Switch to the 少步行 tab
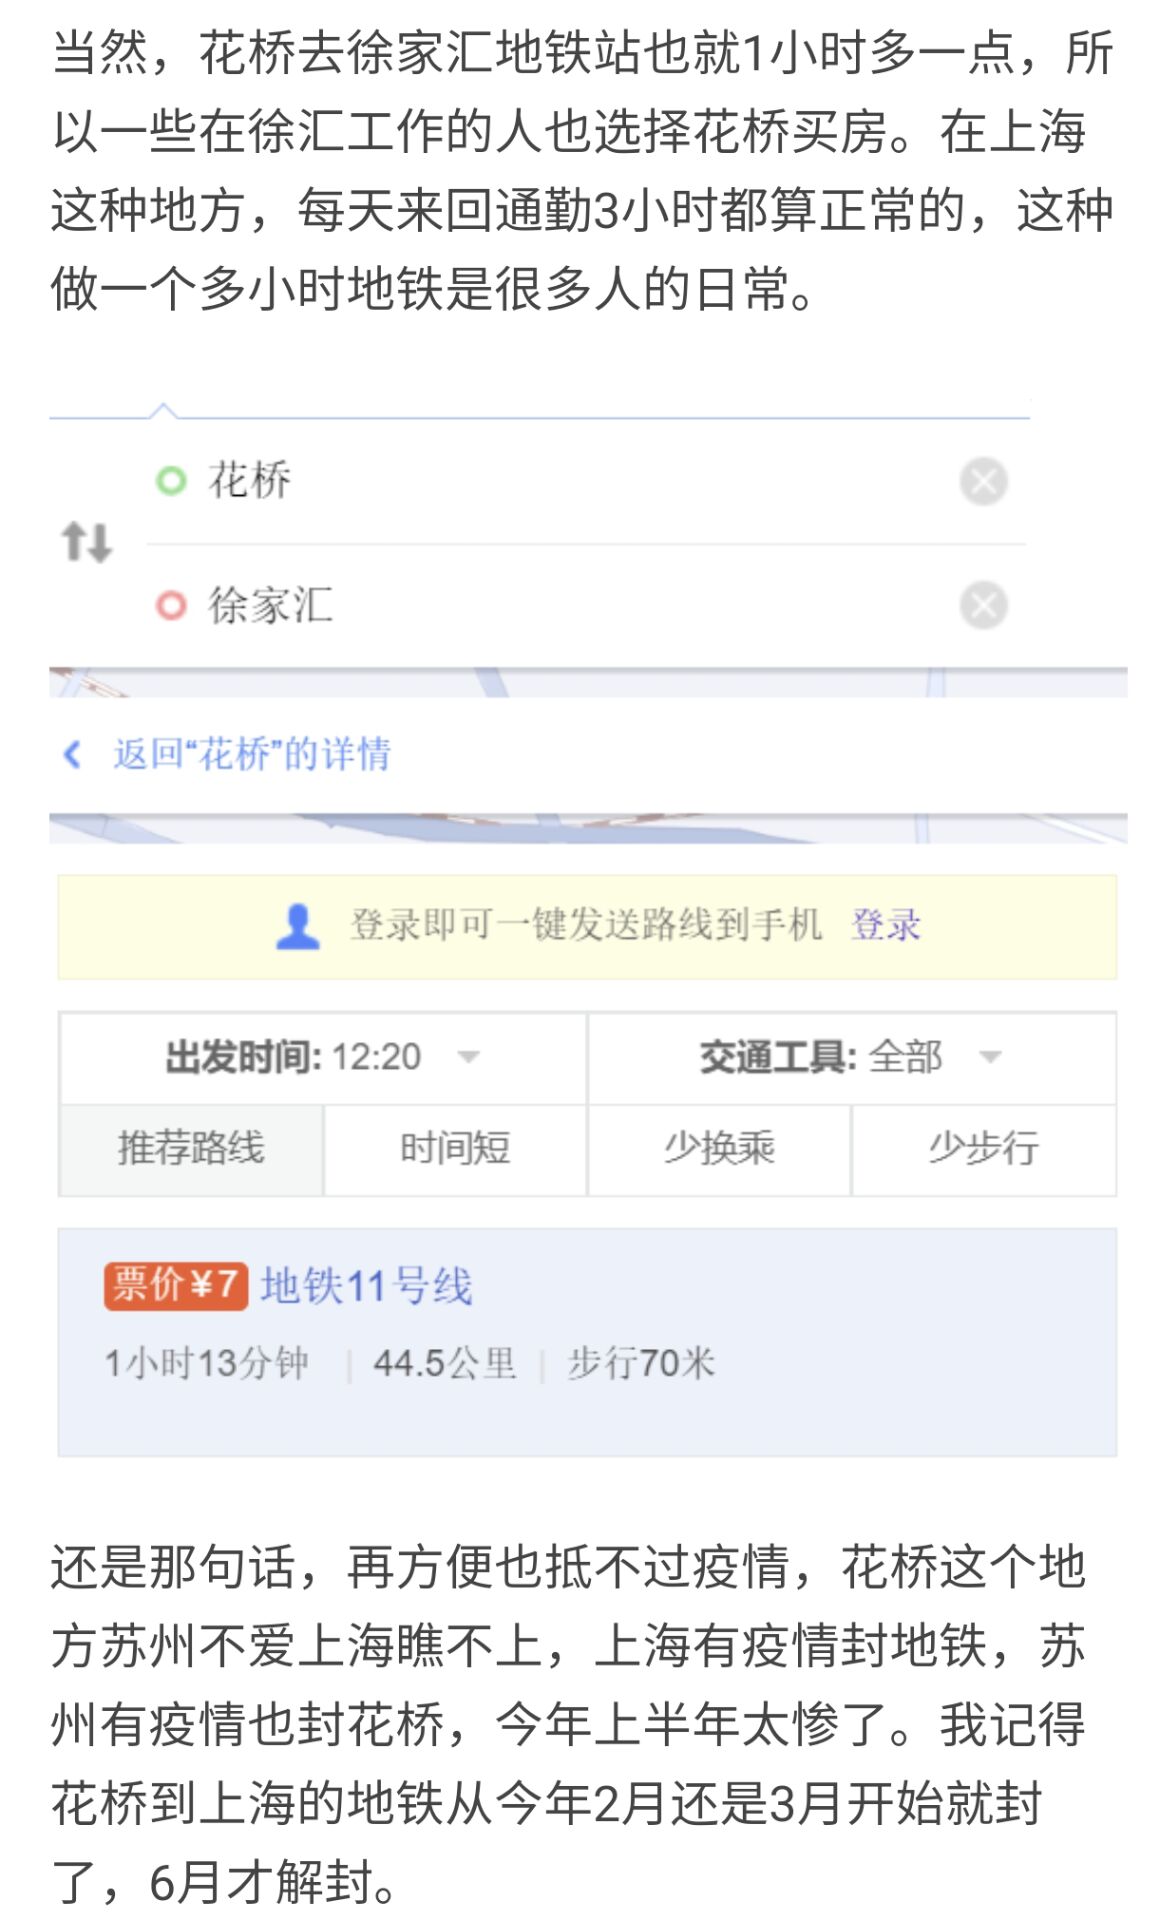 point(983,1148)
